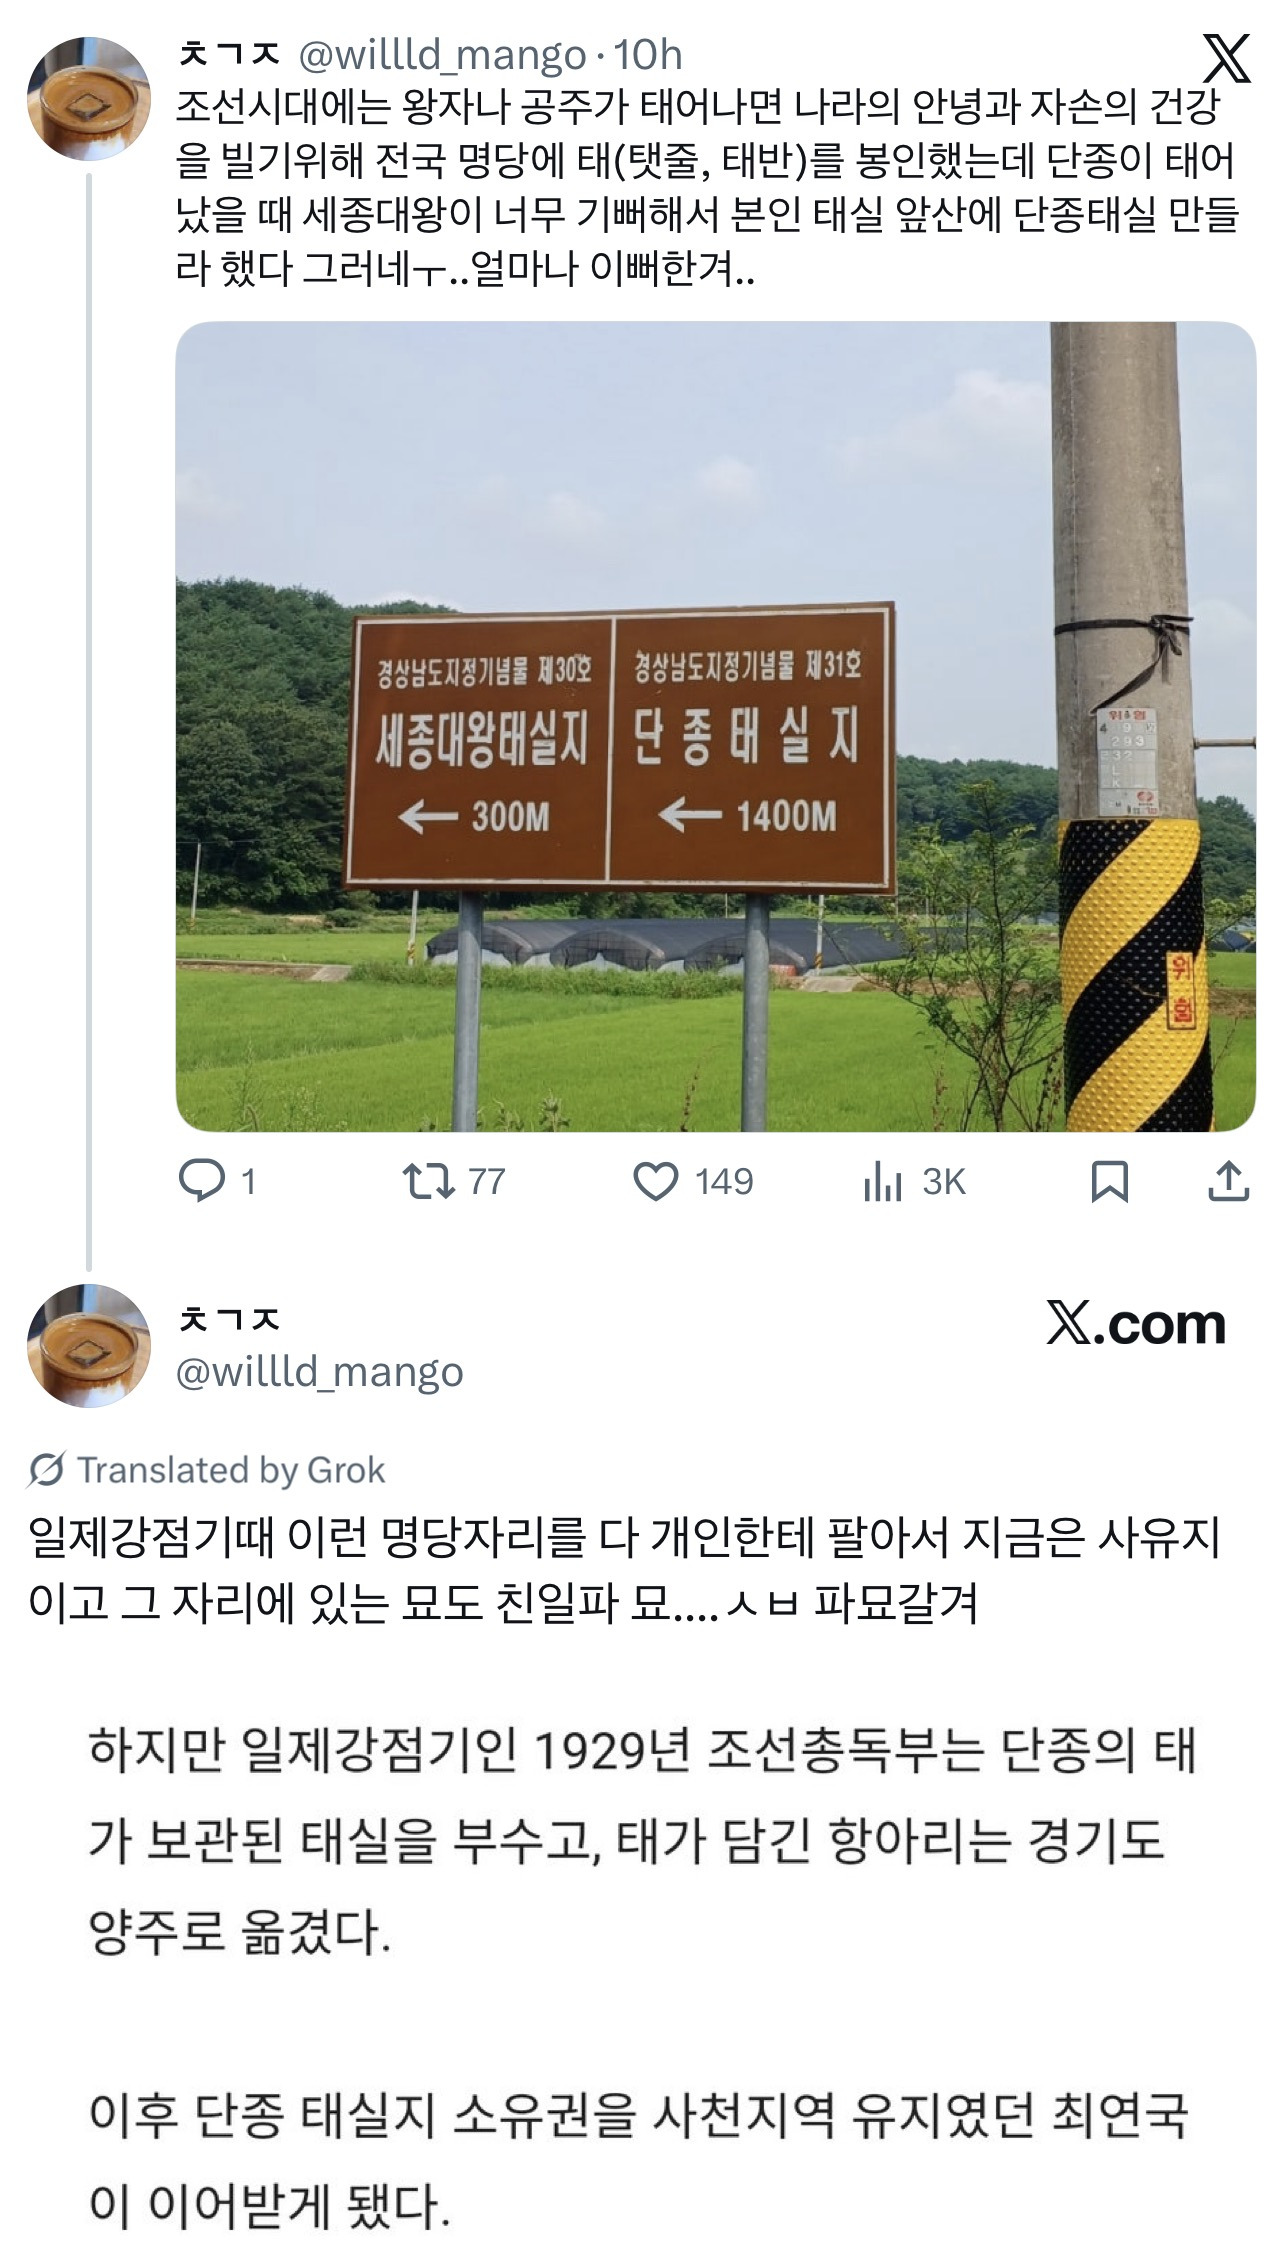
Task: Open the top tweet's coffee cup avatar
Action: coord(89,99)
